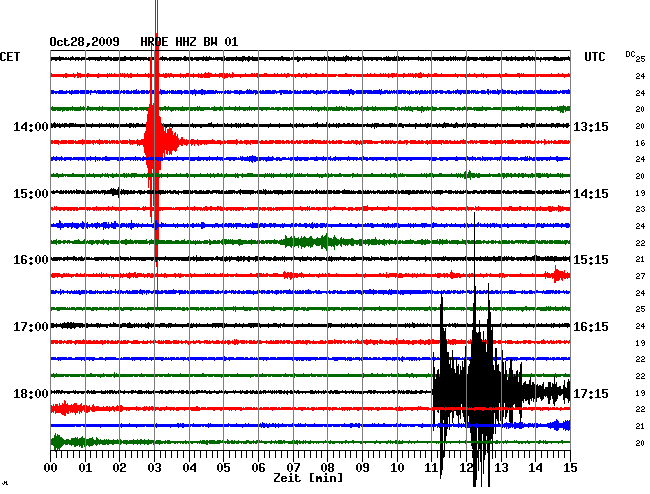Click the DC value 27 in the right column

640,276
